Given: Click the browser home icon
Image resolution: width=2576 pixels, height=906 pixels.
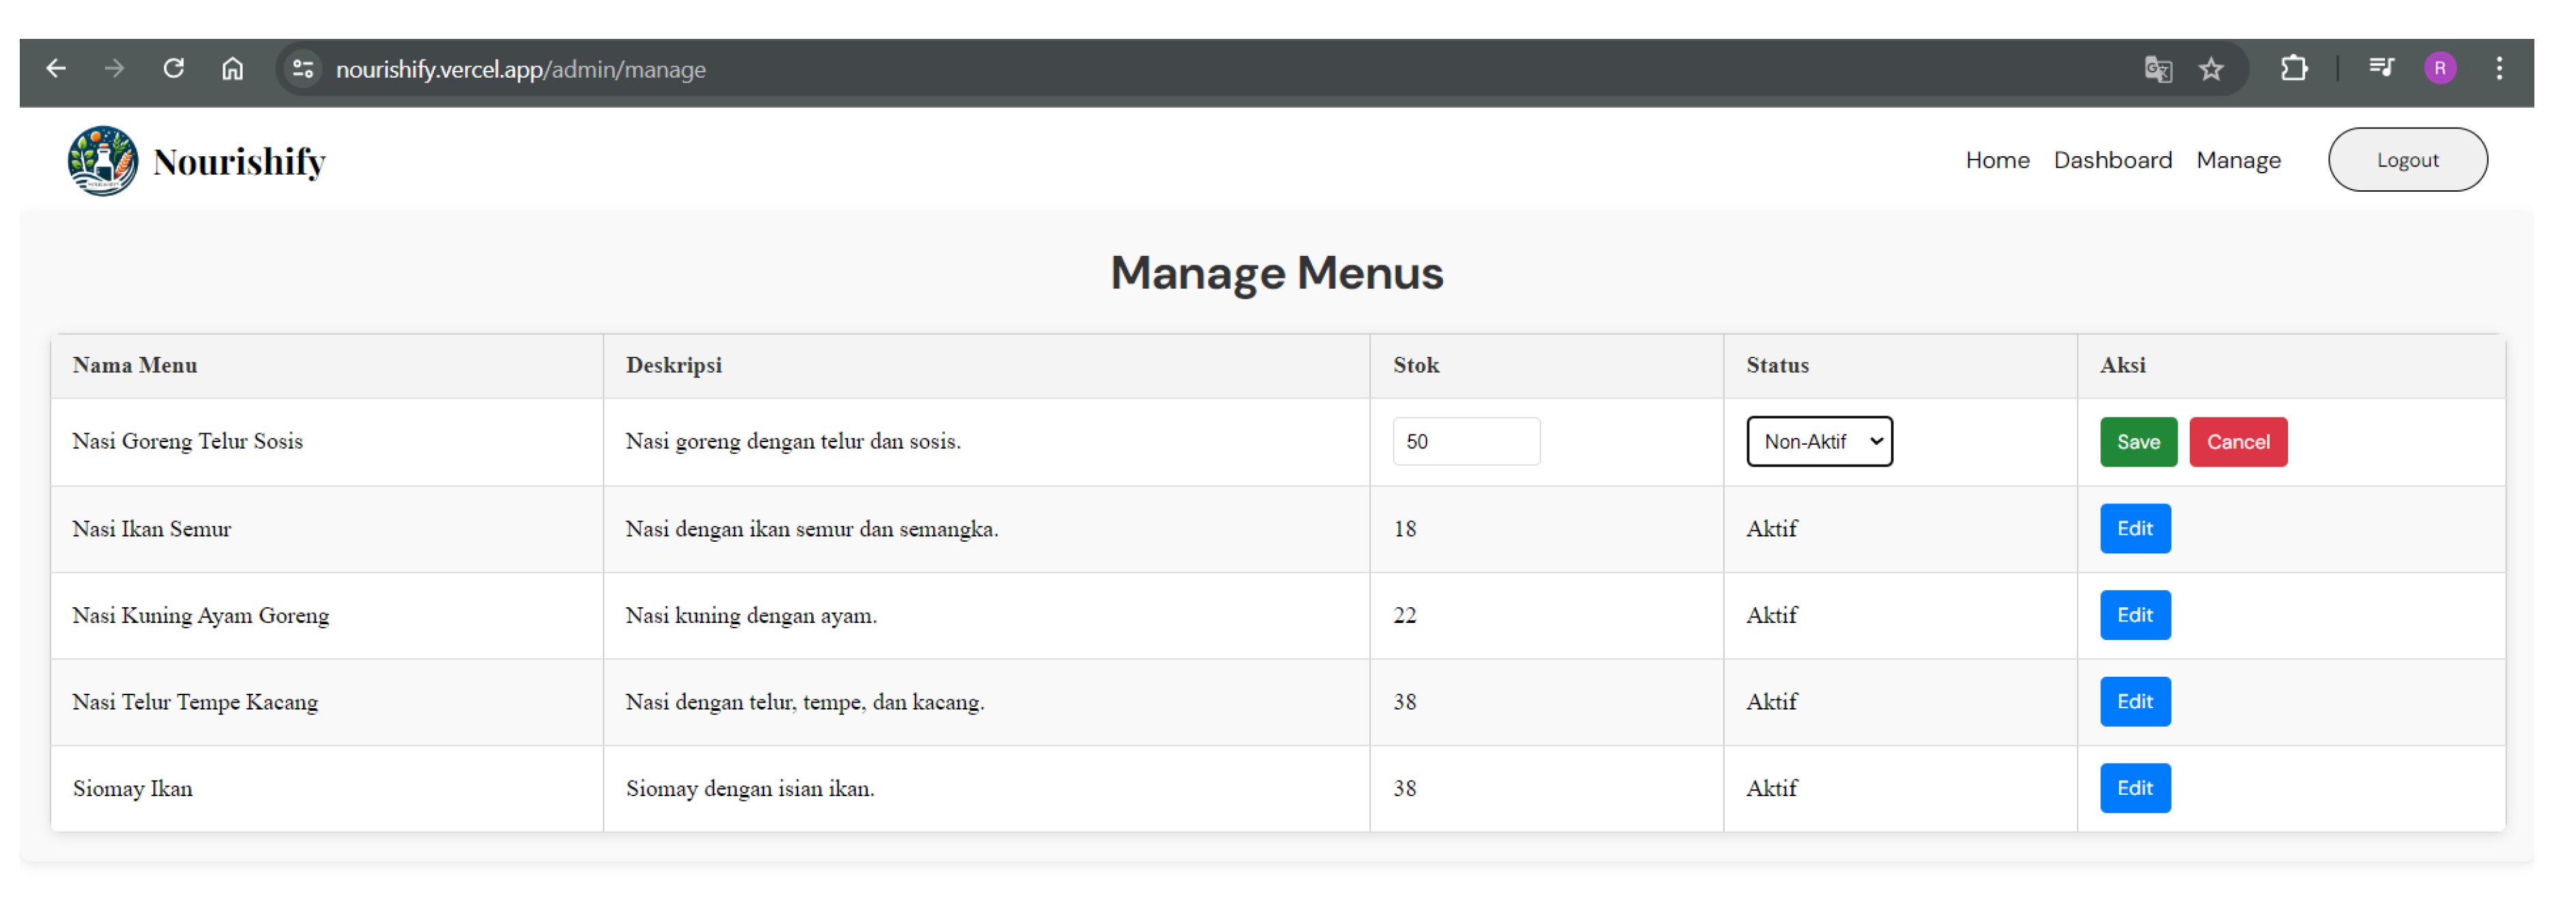Looking at the screenshot, I should 232,69.
